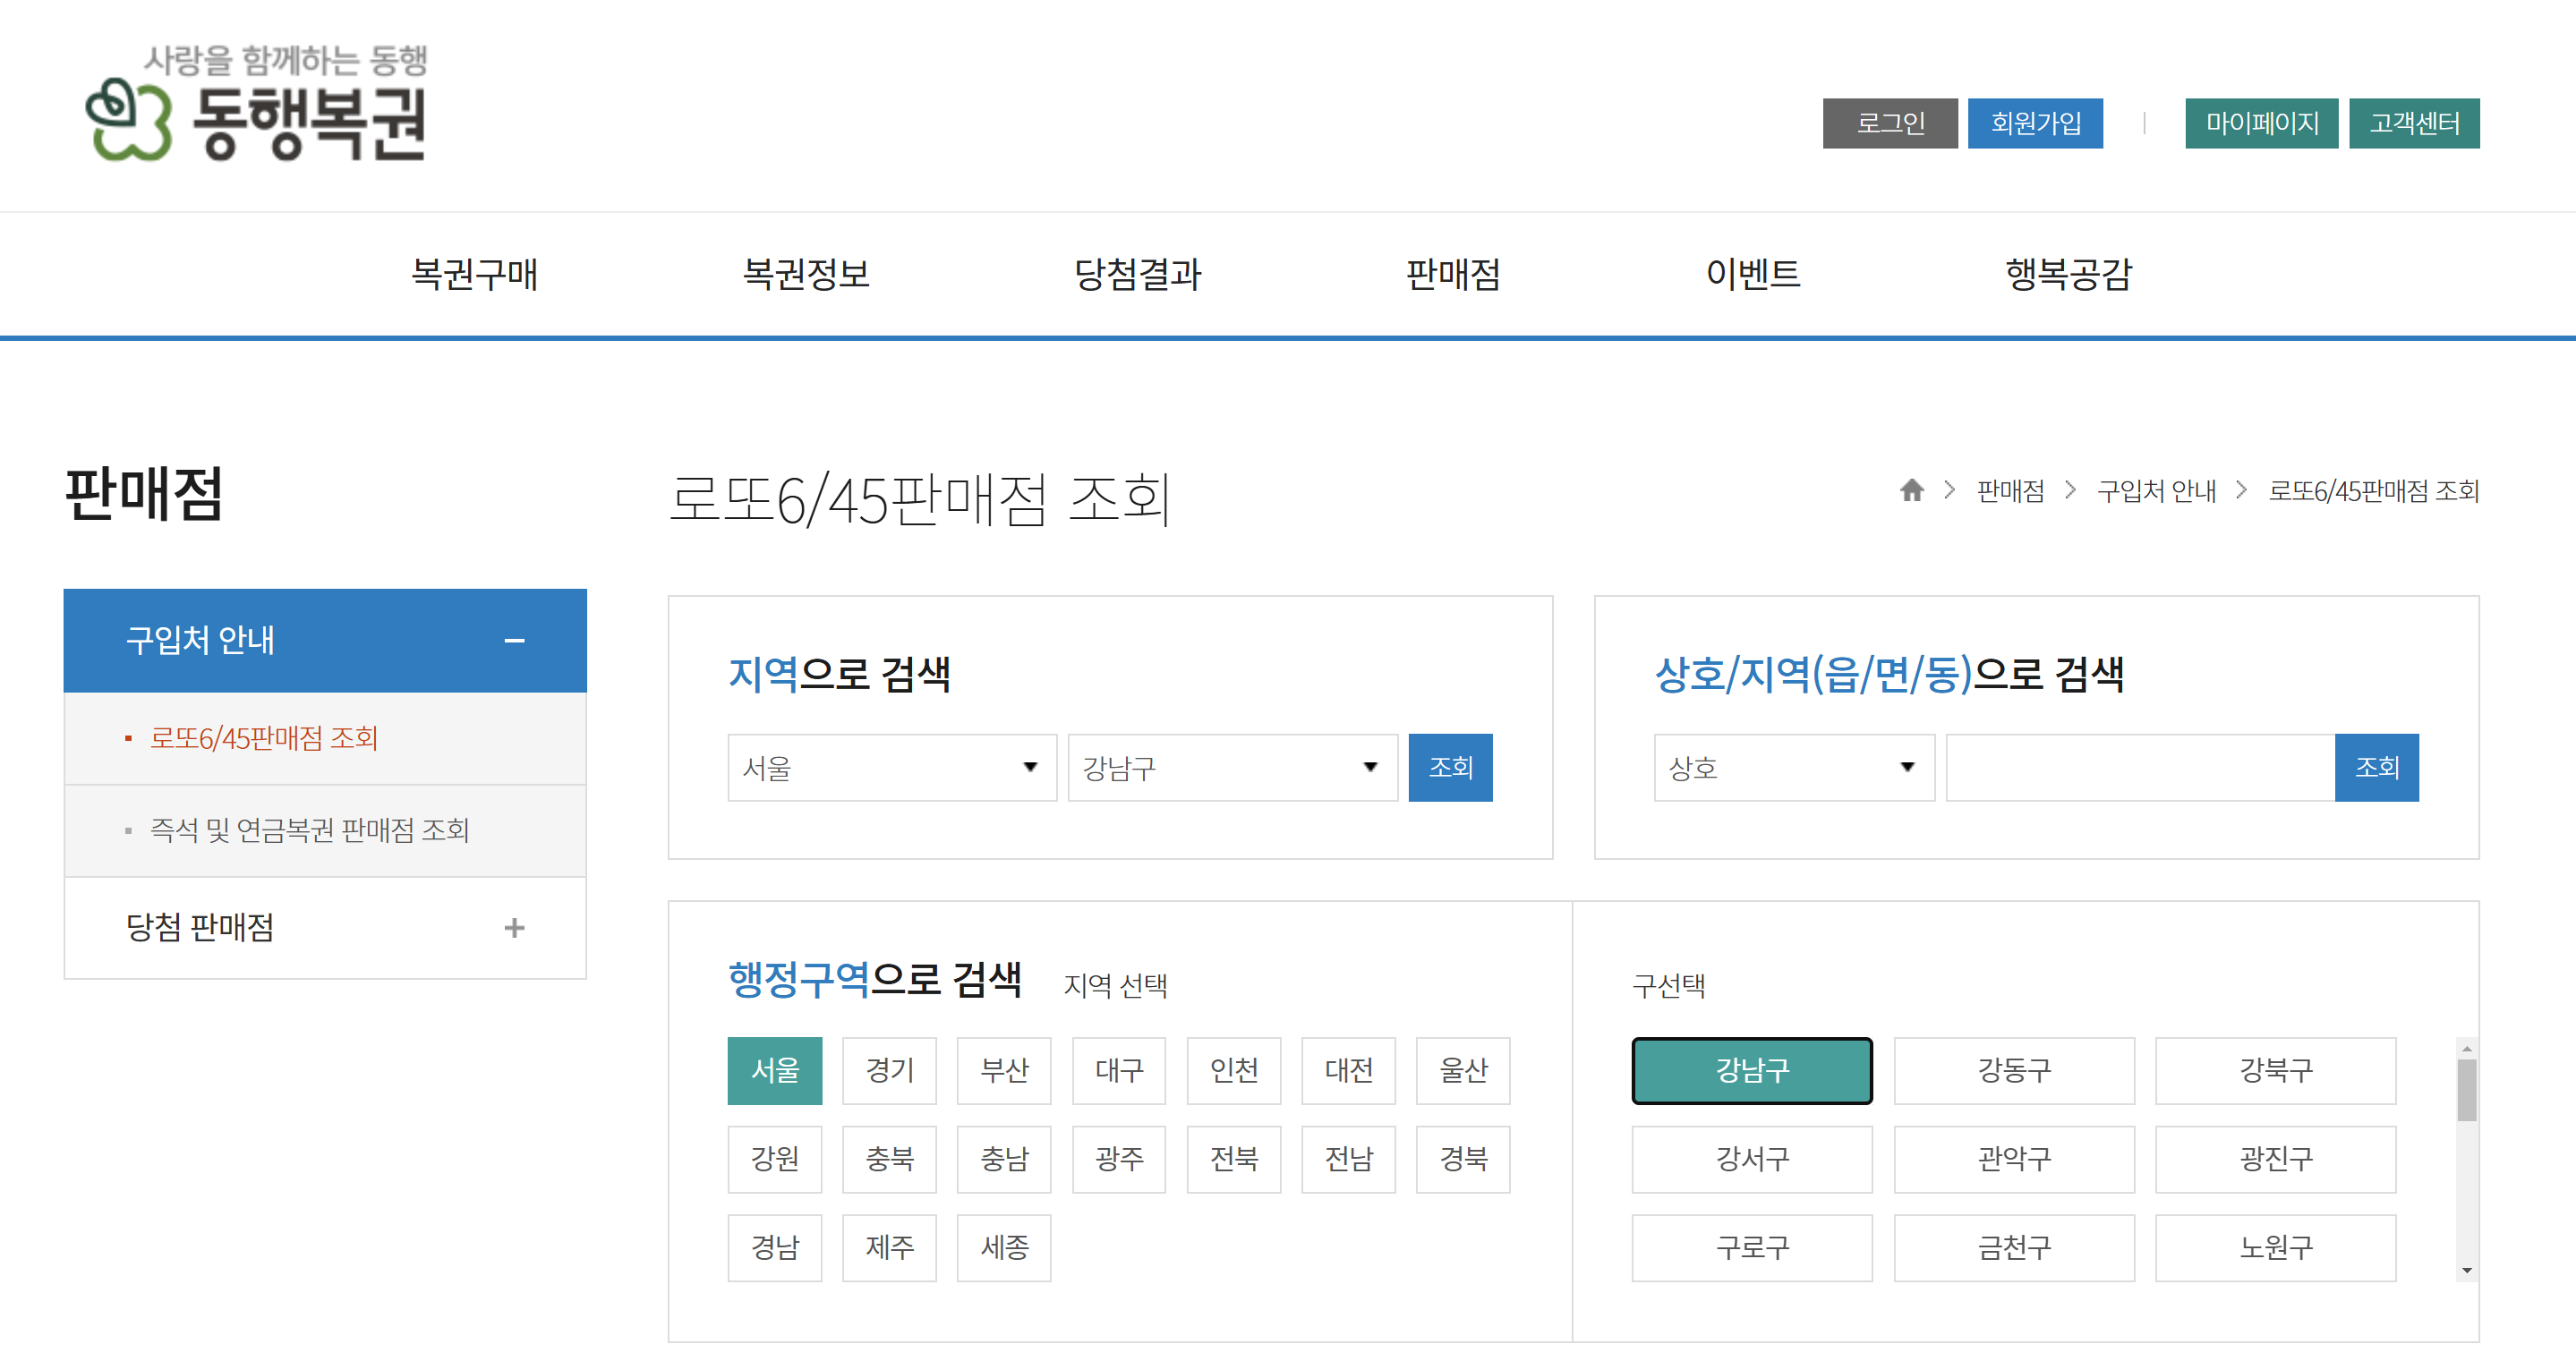This screenshot has height=1361, width=2576.
Task: Click the home icon in breadcrumb
Action: pos(1911,490)
